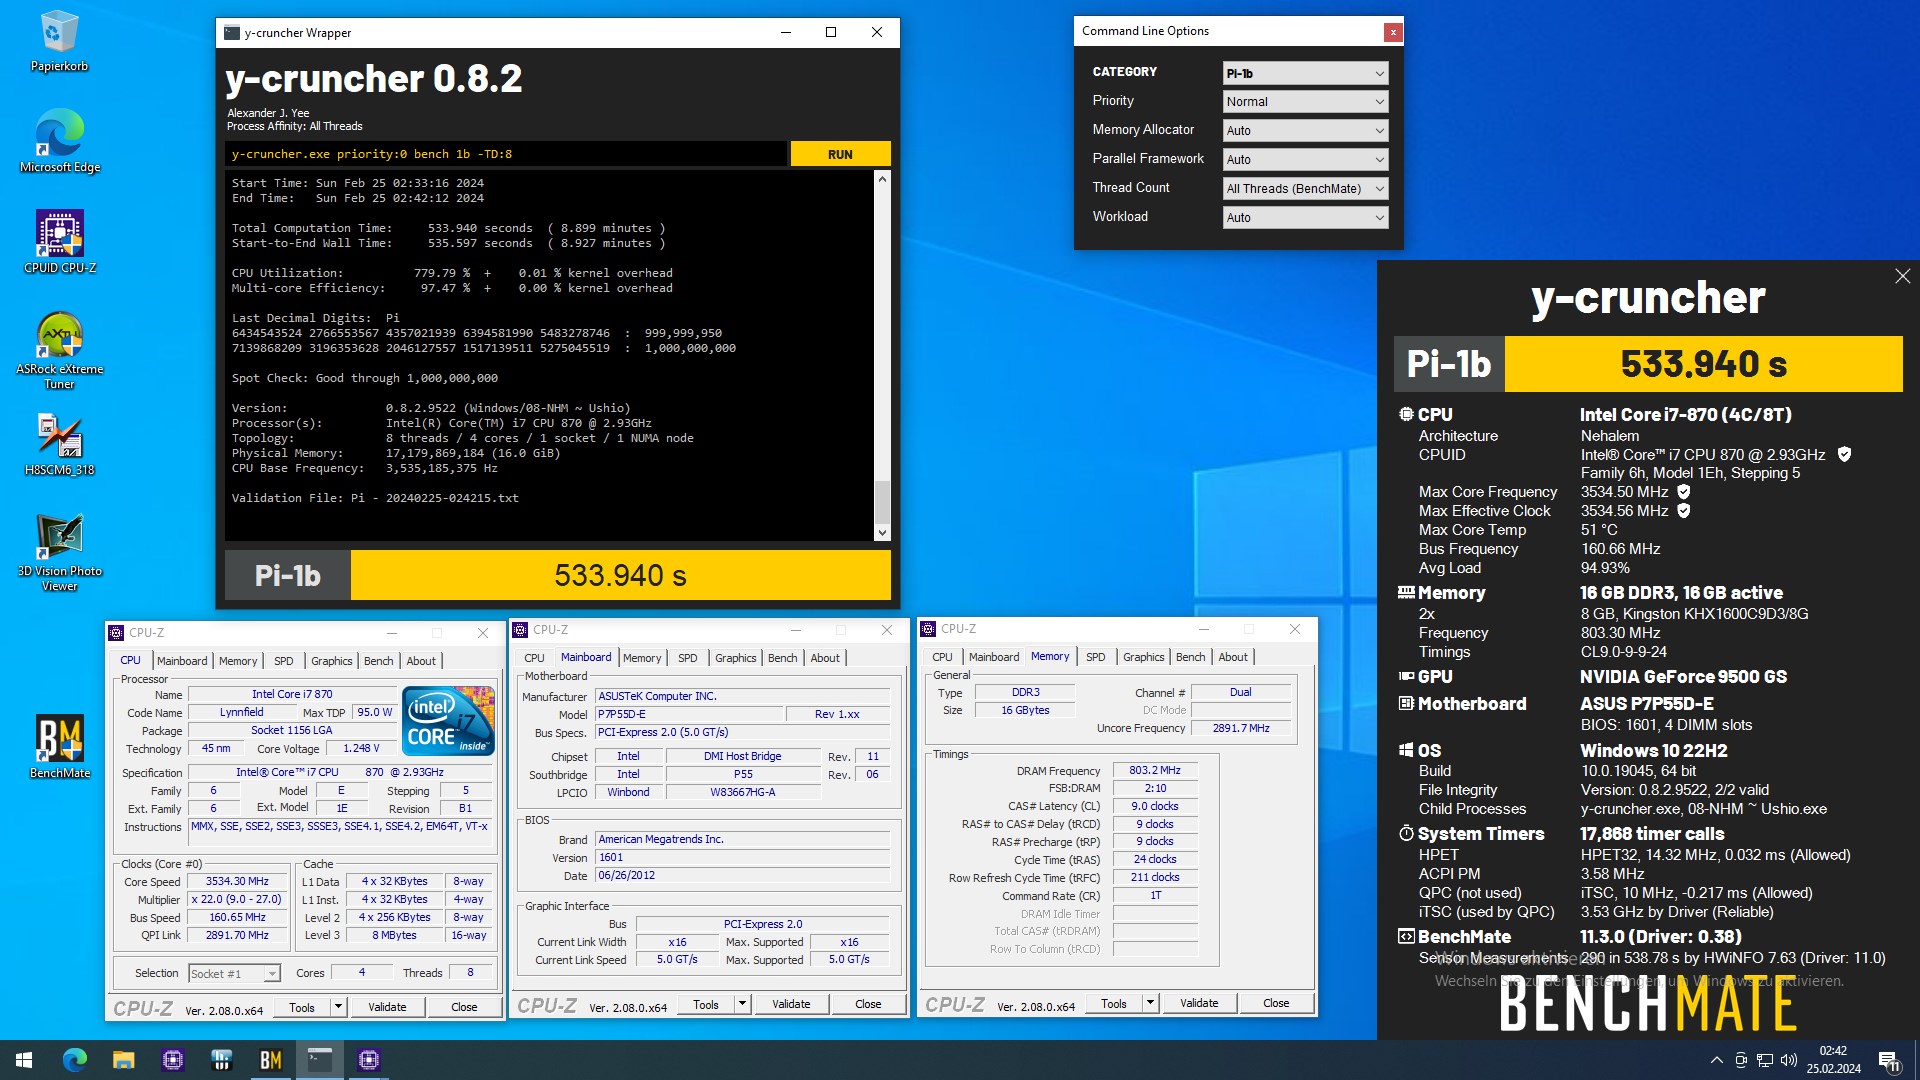The width and height of the screenshot is (1920, 1080).
Task: Show hidden tray icons chevron
Action: pyautogui.click(x=1717, y=1060)
